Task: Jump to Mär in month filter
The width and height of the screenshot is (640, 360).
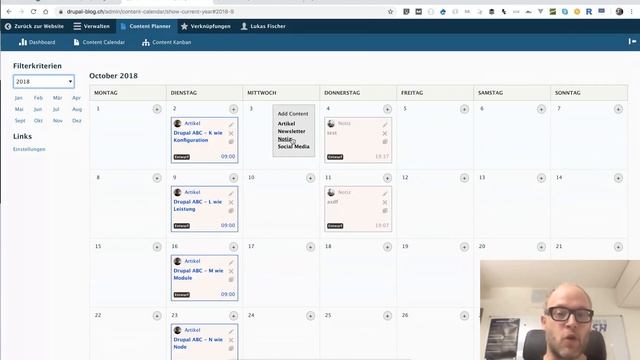Action: (x=58, y=98)
